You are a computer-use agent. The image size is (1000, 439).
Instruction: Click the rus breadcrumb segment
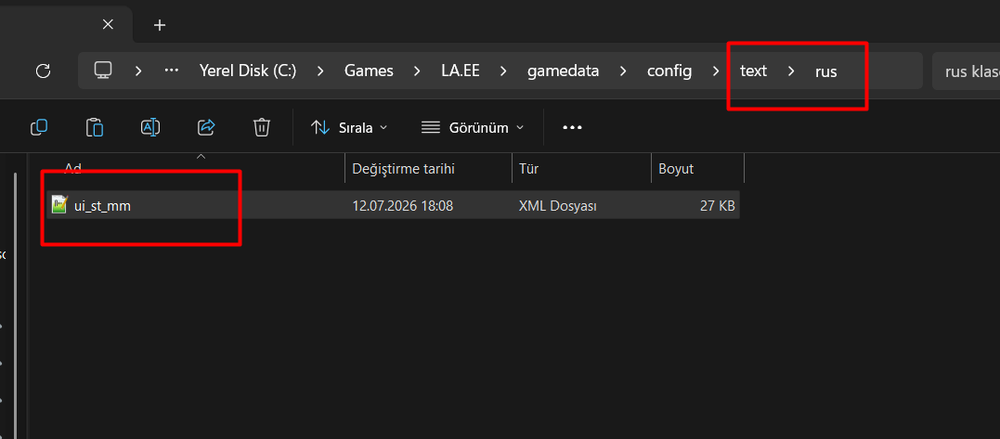826,71
